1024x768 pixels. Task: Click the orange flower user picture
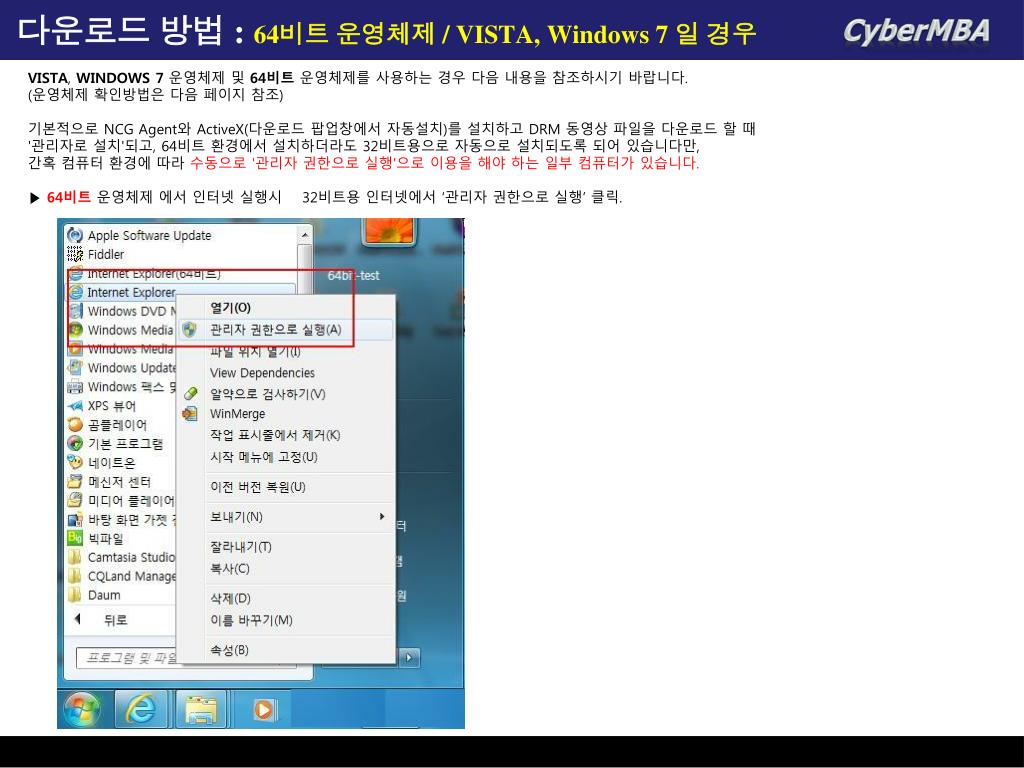pyautogui.click(x=389, y=231)
